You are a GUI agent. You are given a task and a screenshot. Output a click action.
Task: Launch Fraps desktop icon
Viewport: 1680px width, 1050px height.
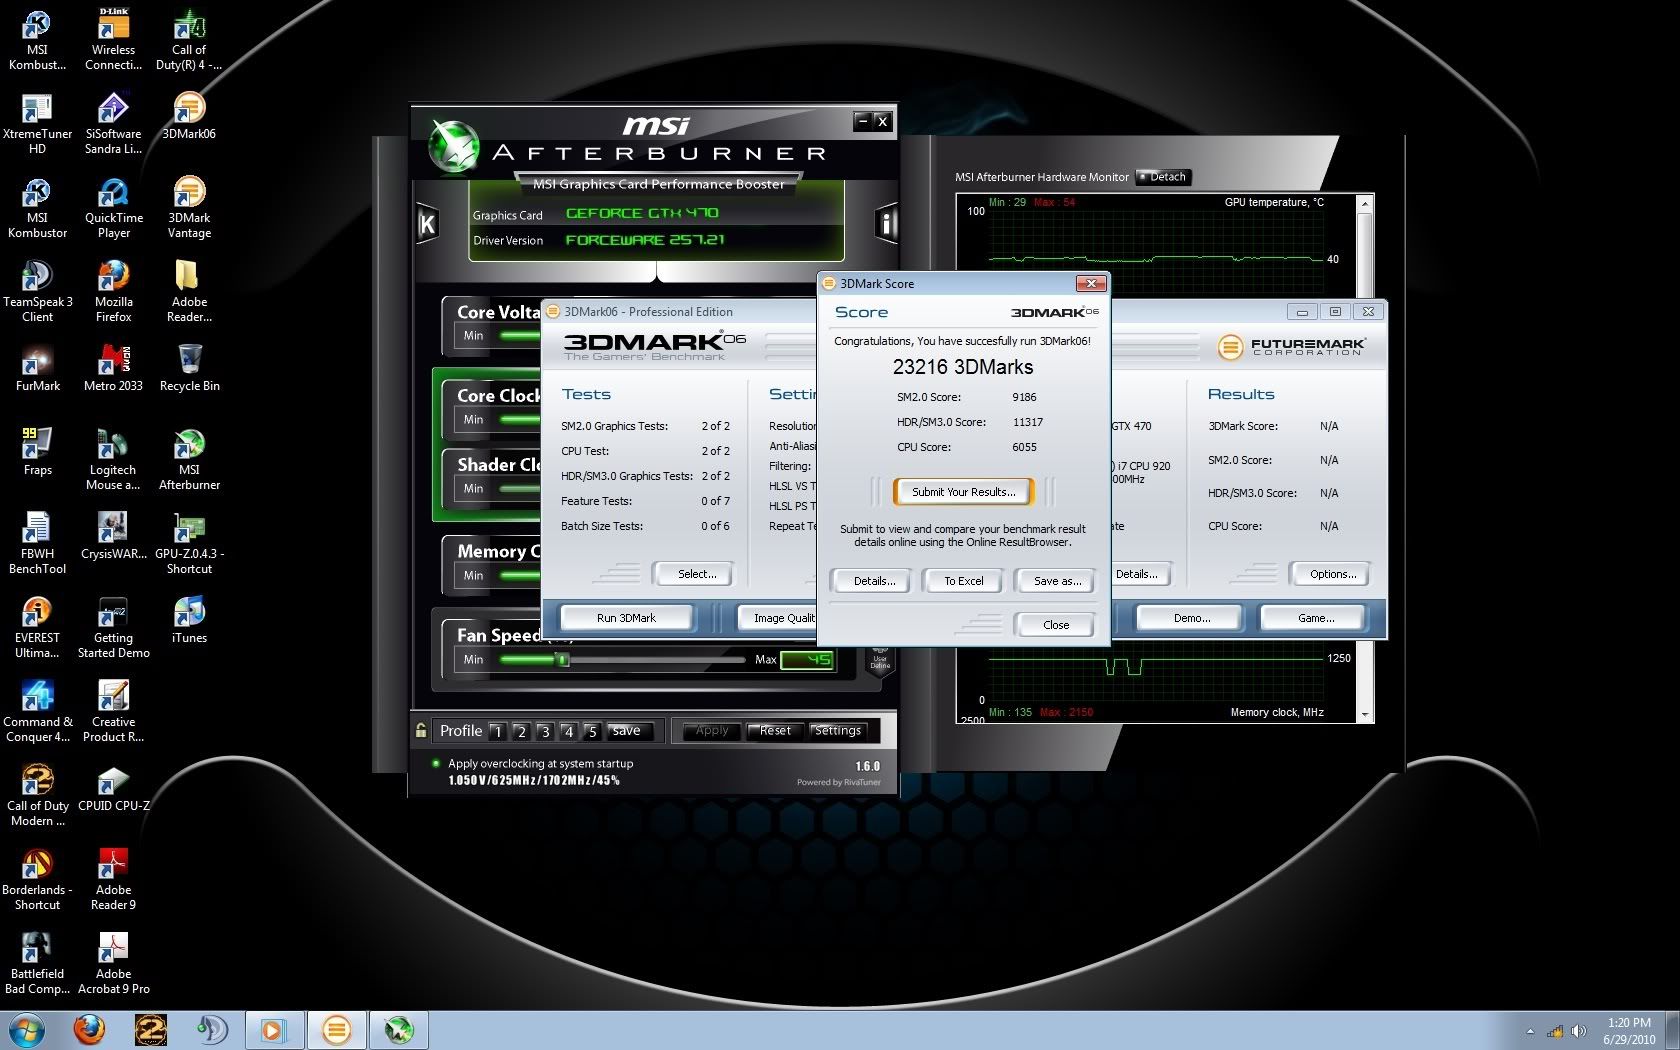click(37, 452)
